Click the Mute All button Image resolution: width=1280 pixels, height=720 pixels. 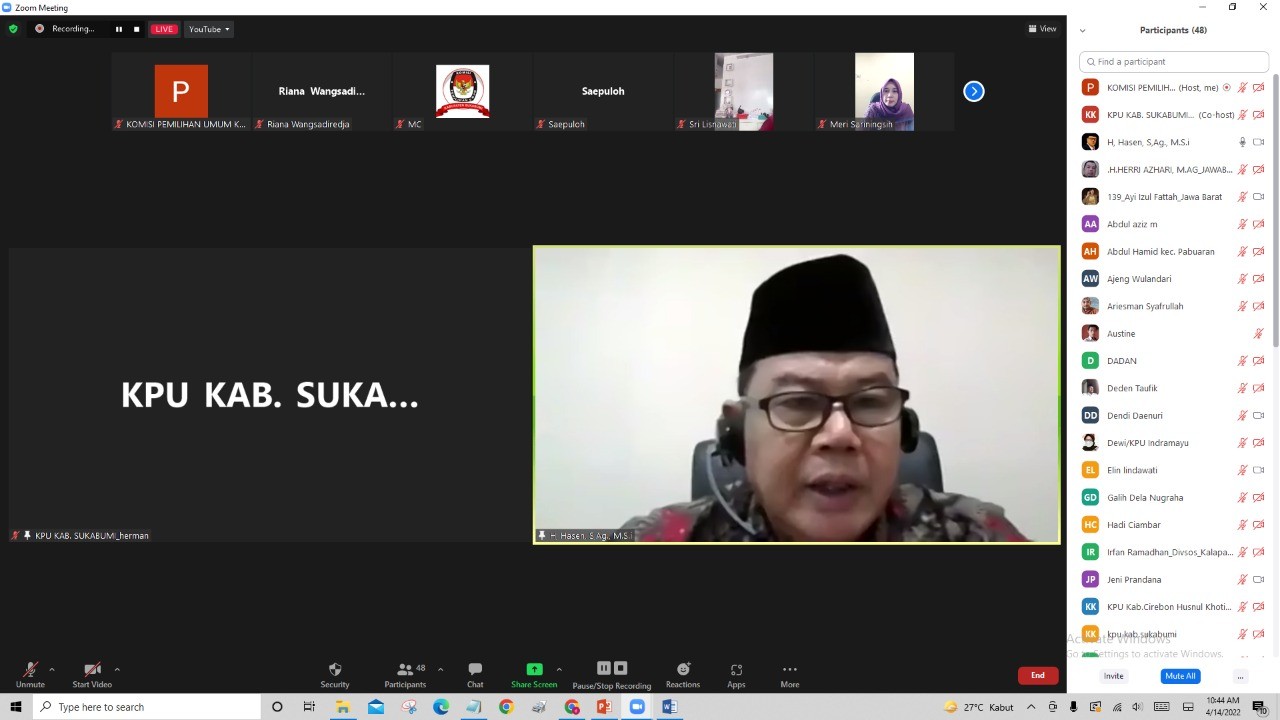point(1180,676)
